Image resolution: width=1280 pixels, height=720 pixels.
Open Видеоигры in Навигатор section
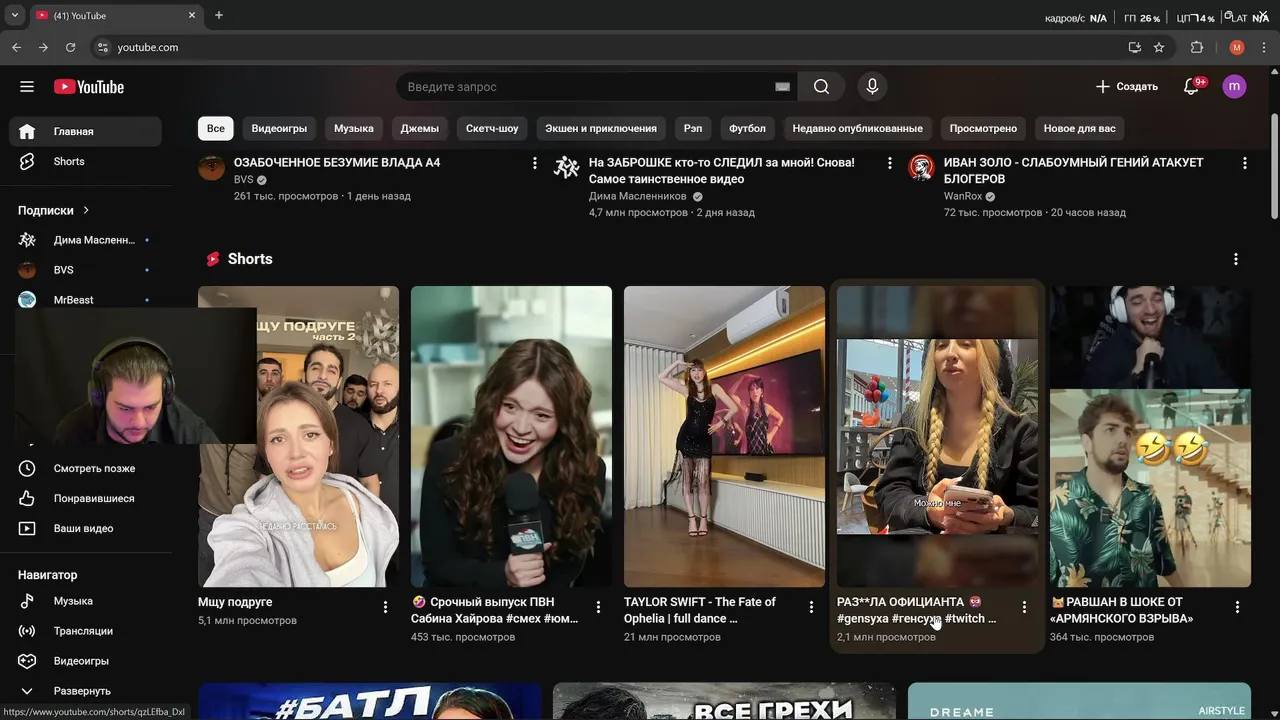click(85, 661)
